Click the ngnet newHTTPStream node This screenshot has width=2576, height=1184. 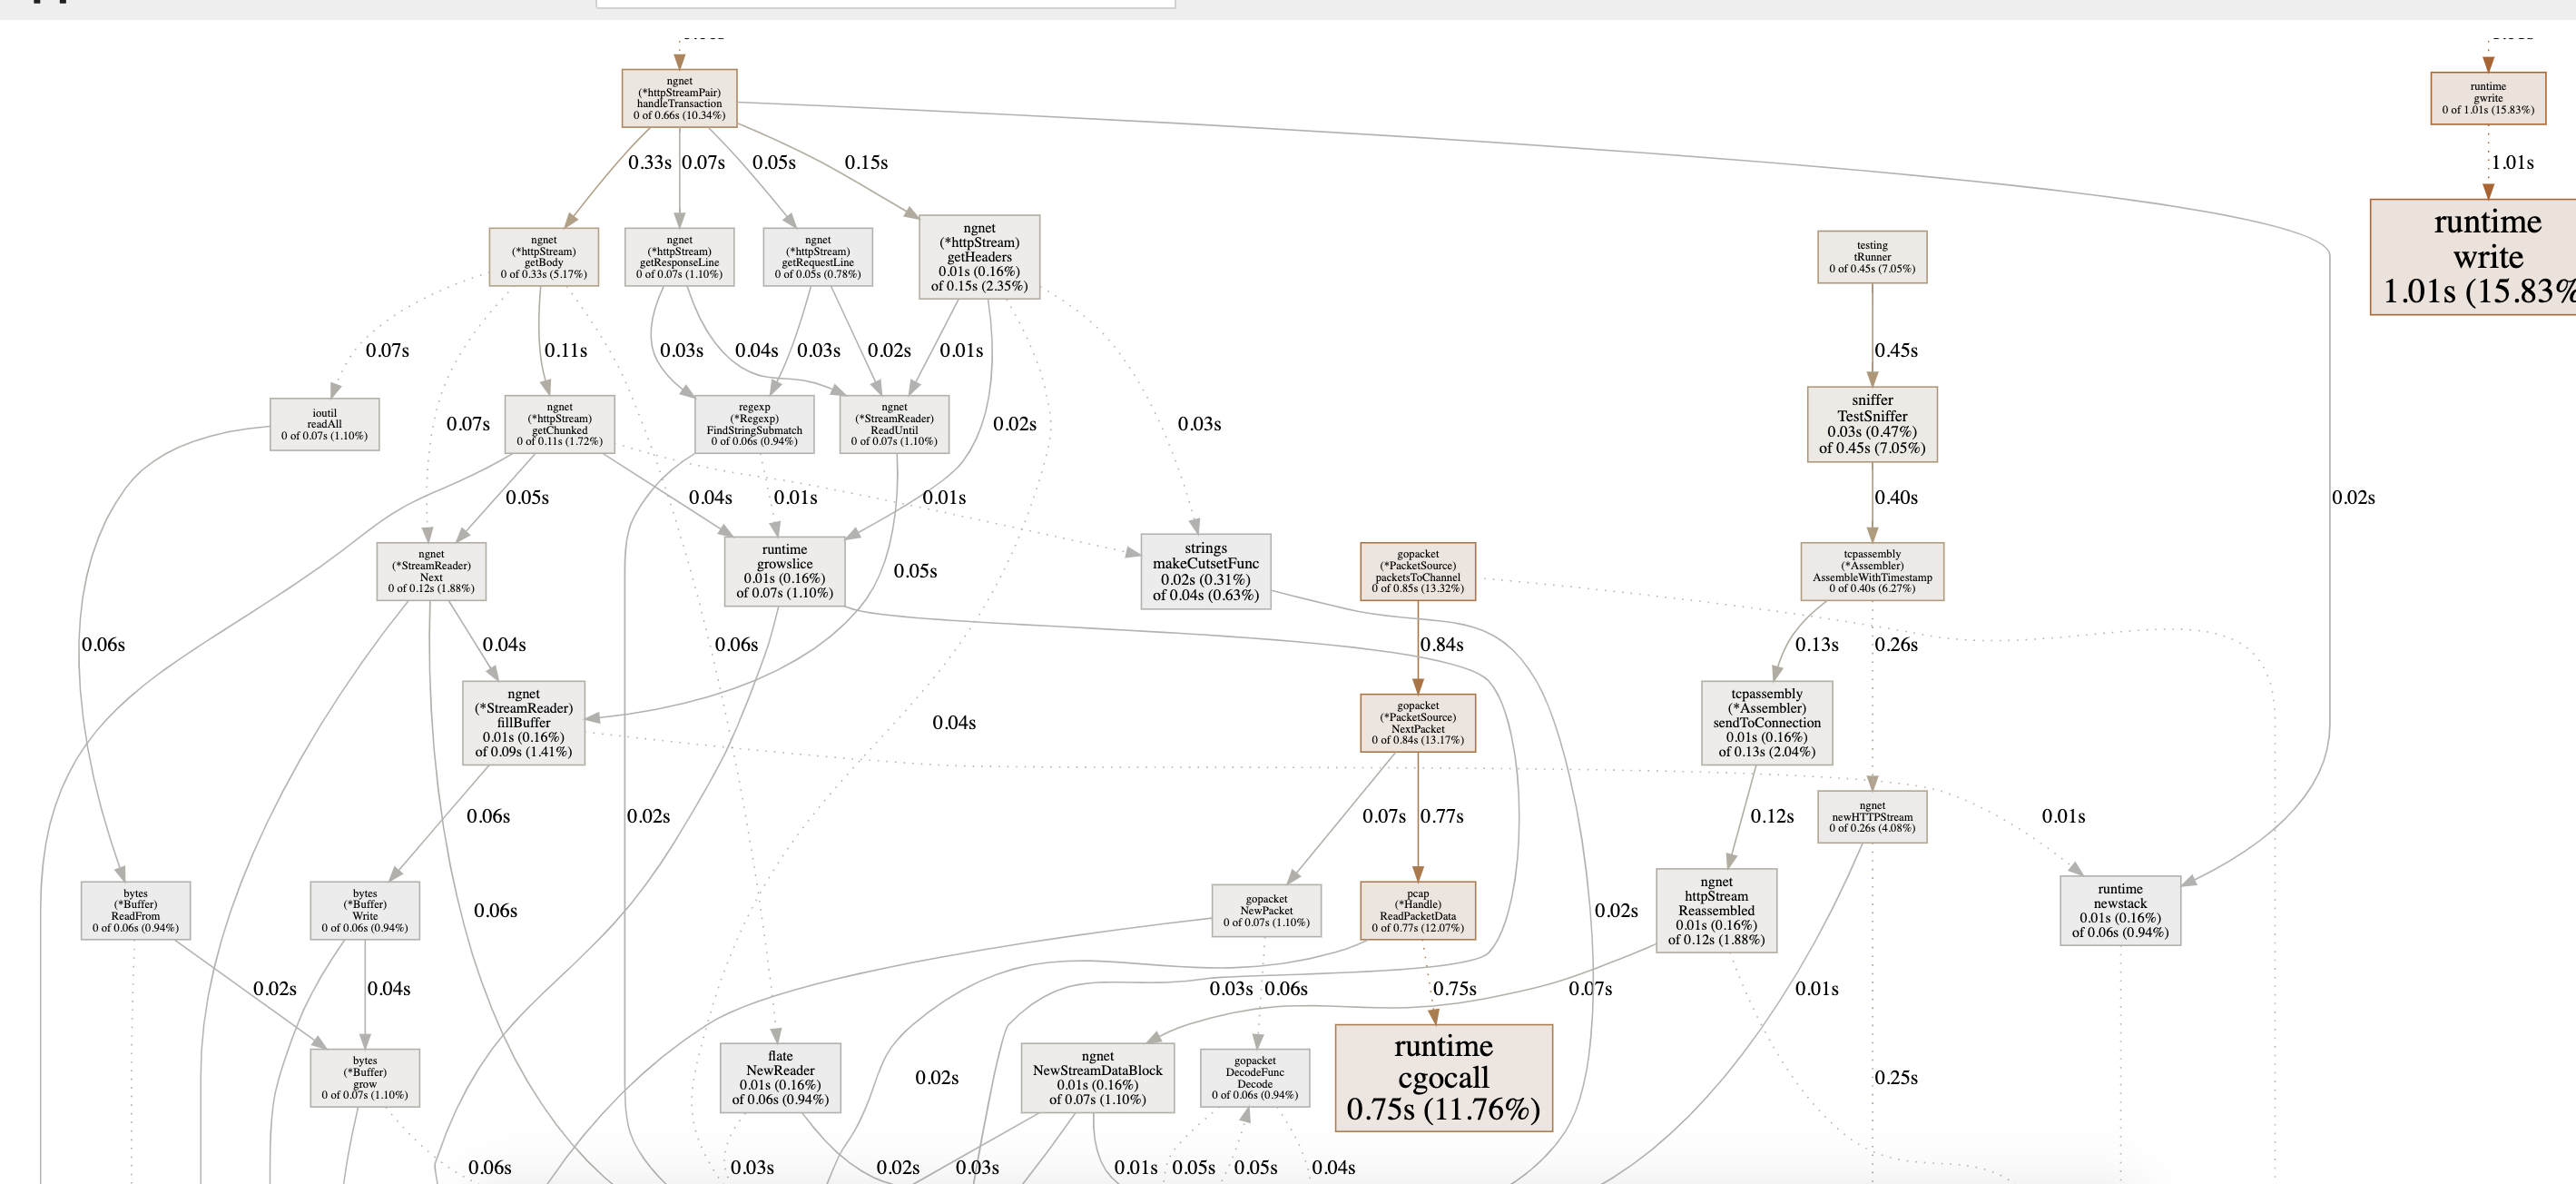pyautogui.click(x=1872, y=817)
